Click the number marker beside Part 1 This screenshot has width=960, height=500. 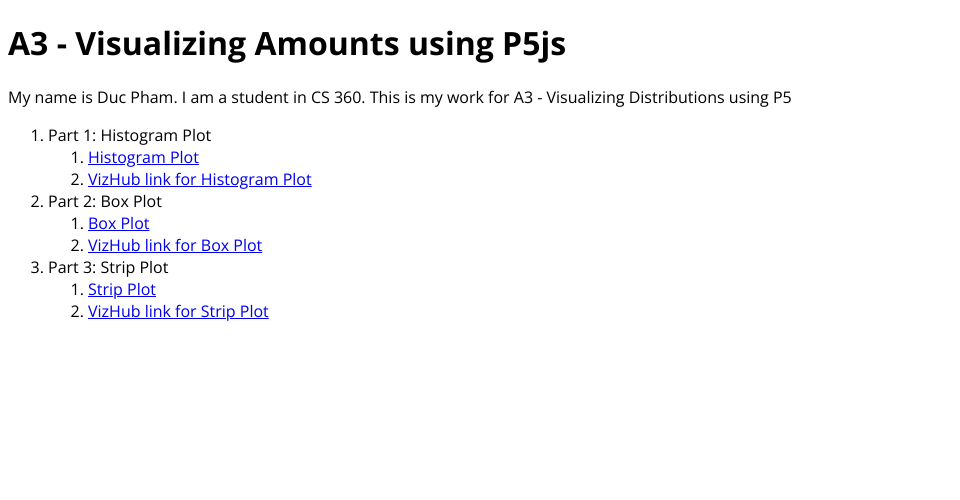pyautogui.click(x=37, y=136)
